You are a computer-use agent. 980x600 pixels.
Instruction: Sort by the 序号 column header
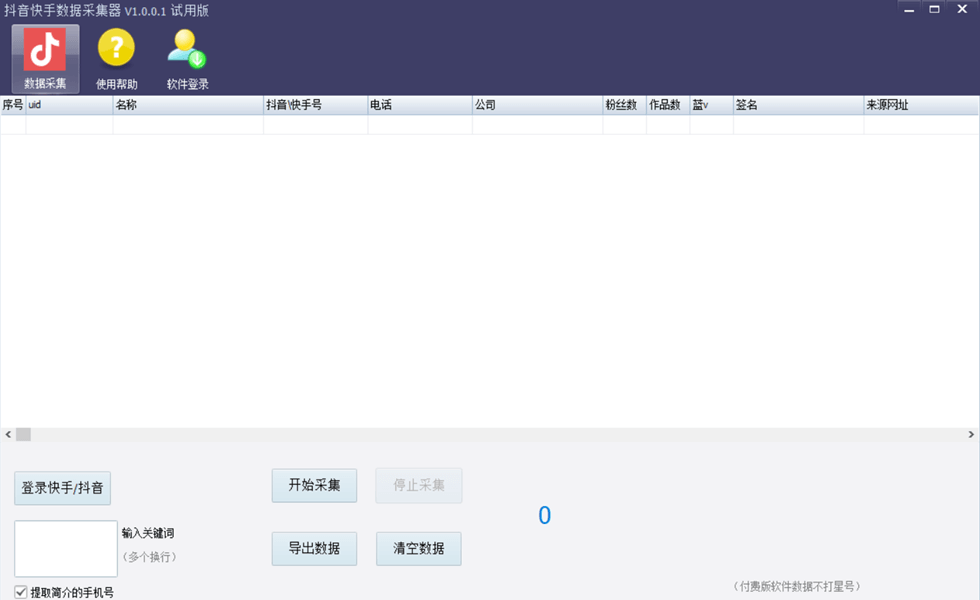pyautogui.click(x=13, y=105)
